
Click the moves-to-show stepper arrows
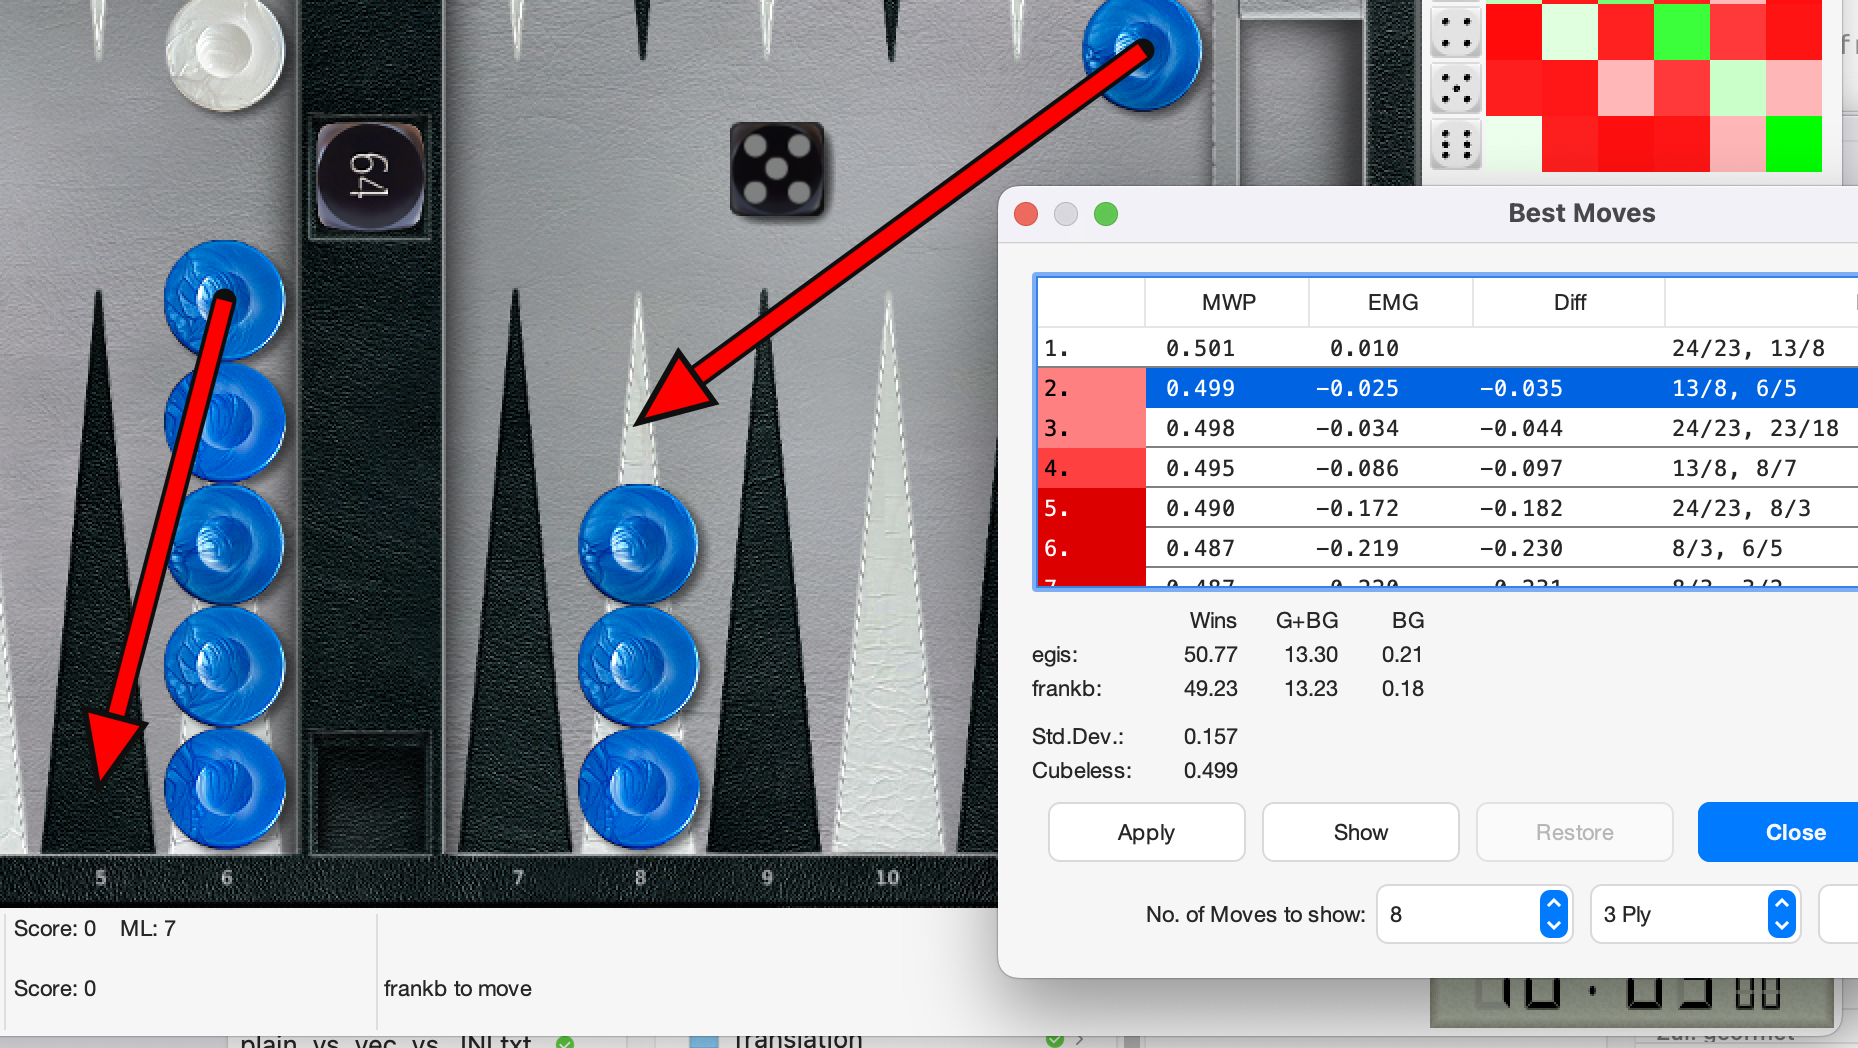click(x=1553, y=914)
